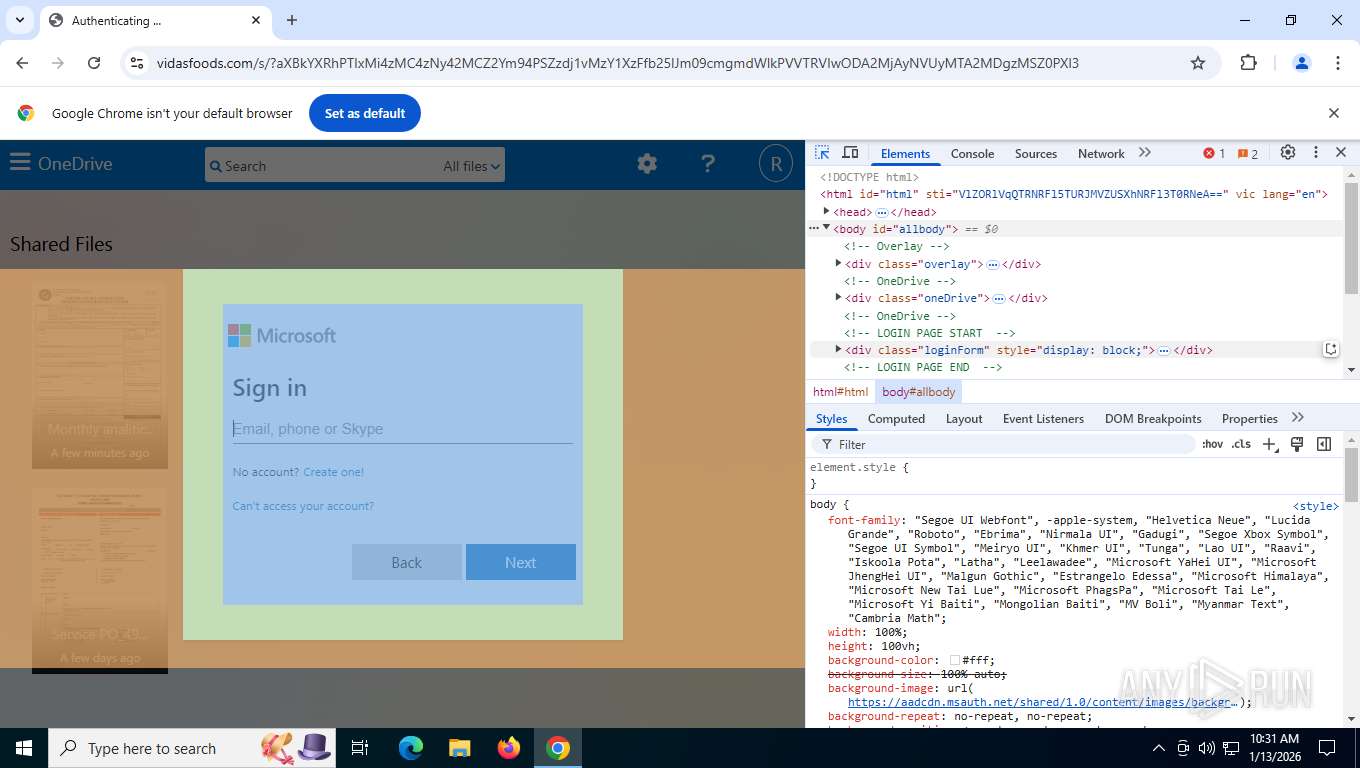Select html#html breadcrumb
Image resolution: width=1360 pixels, height=768 pixels.
click(840, 392)
